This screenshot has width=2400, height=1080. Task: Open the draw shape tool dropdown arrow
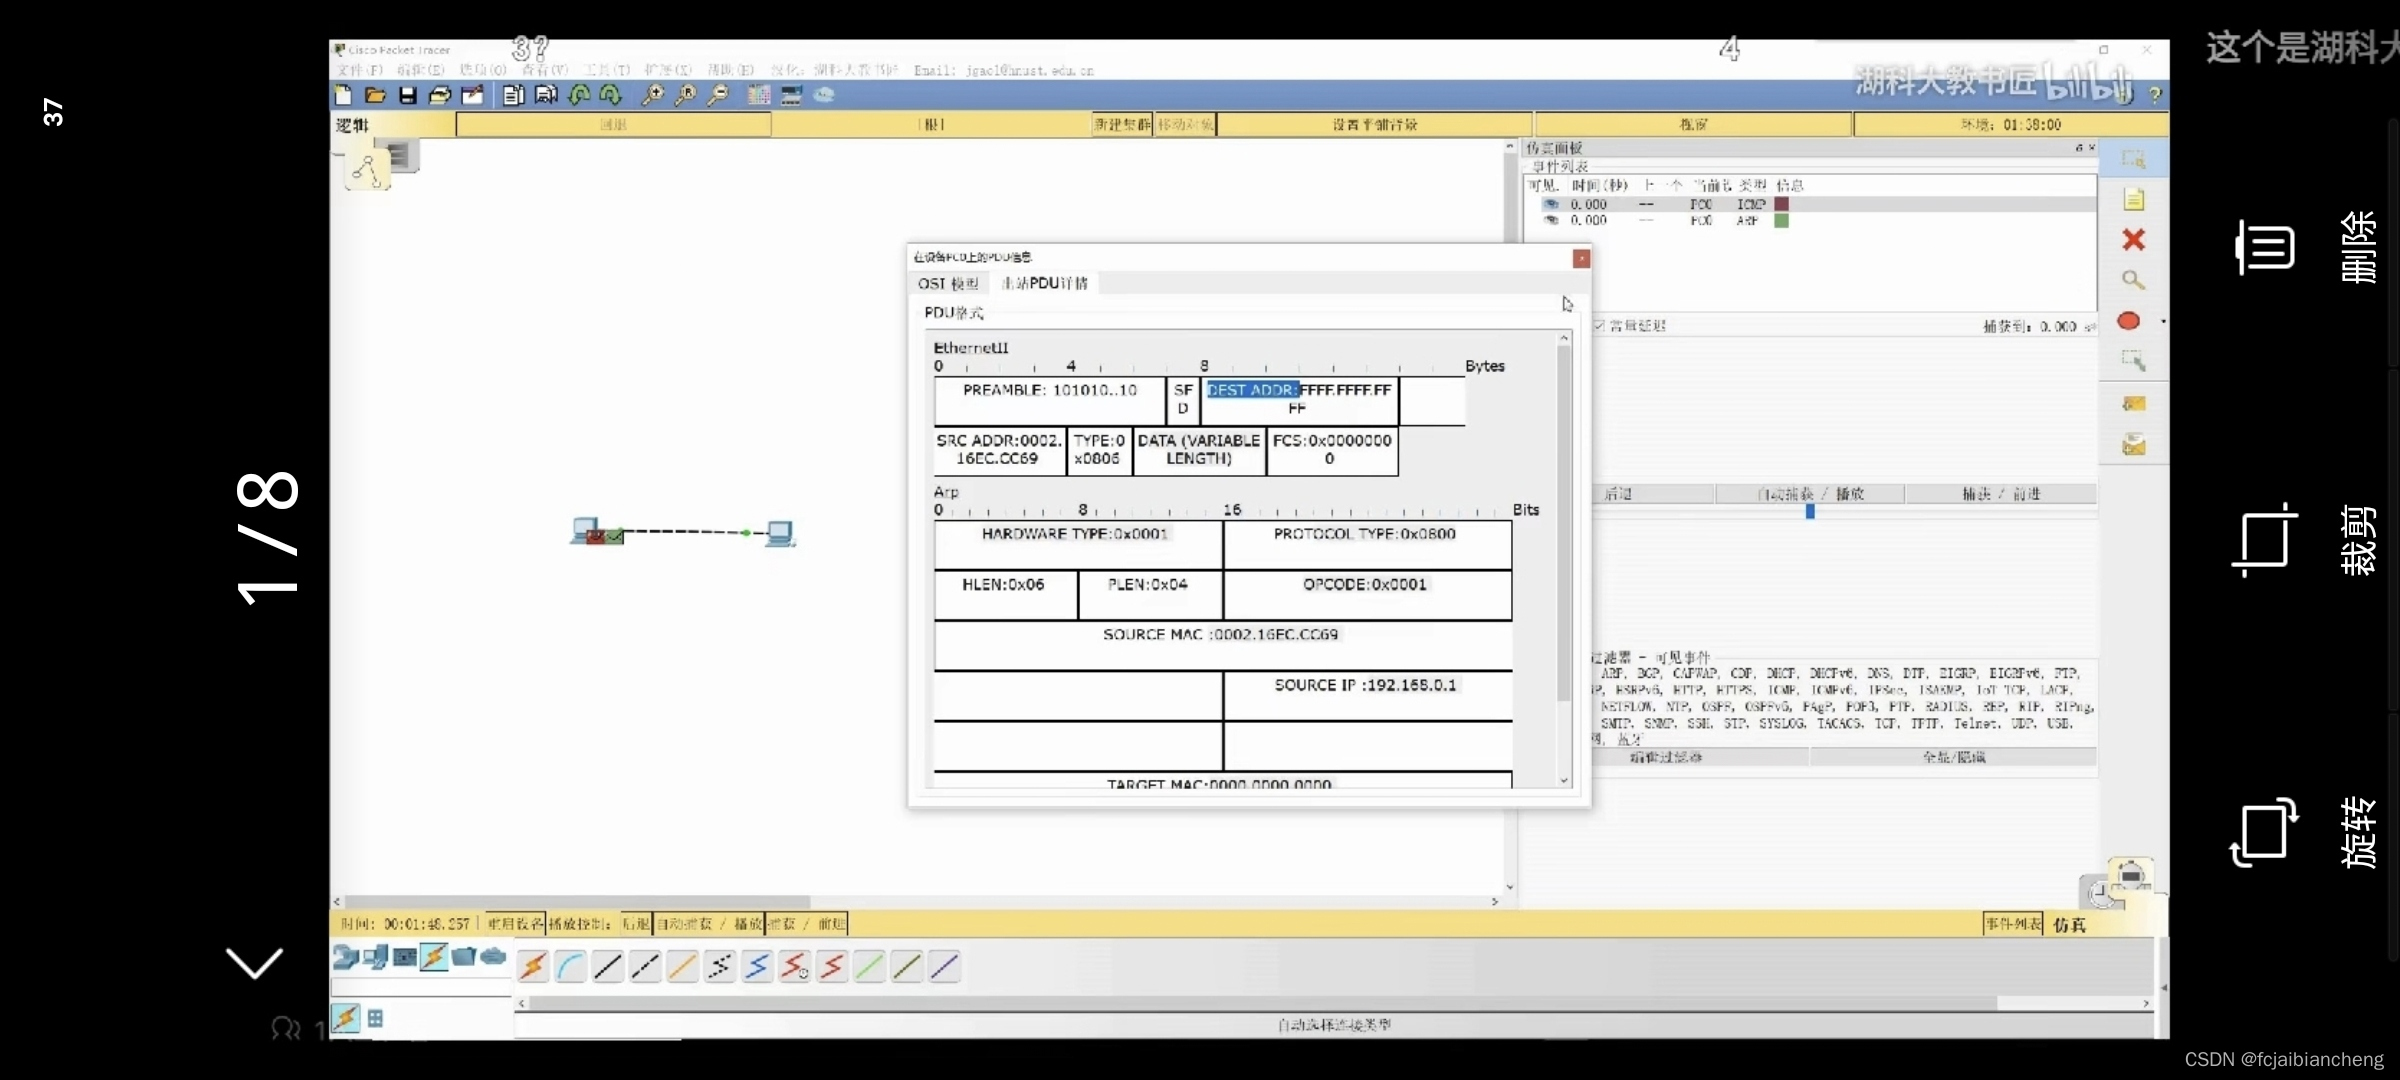tap(2163, 322)
